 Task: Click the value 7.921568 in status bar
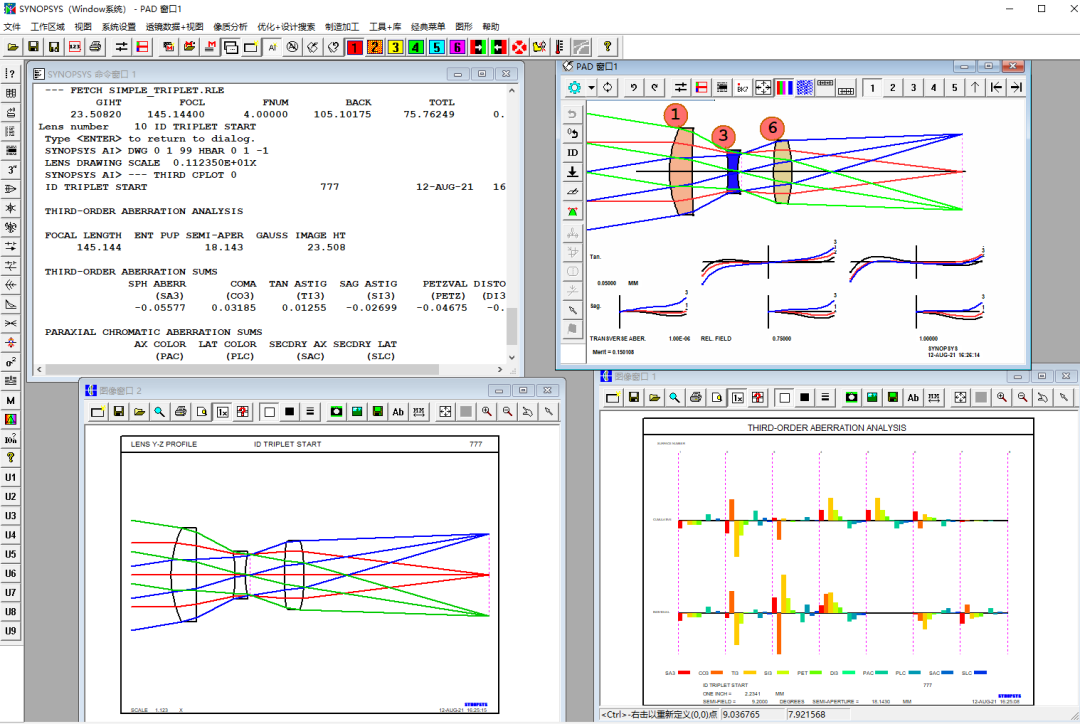click(x=807, y=714)
